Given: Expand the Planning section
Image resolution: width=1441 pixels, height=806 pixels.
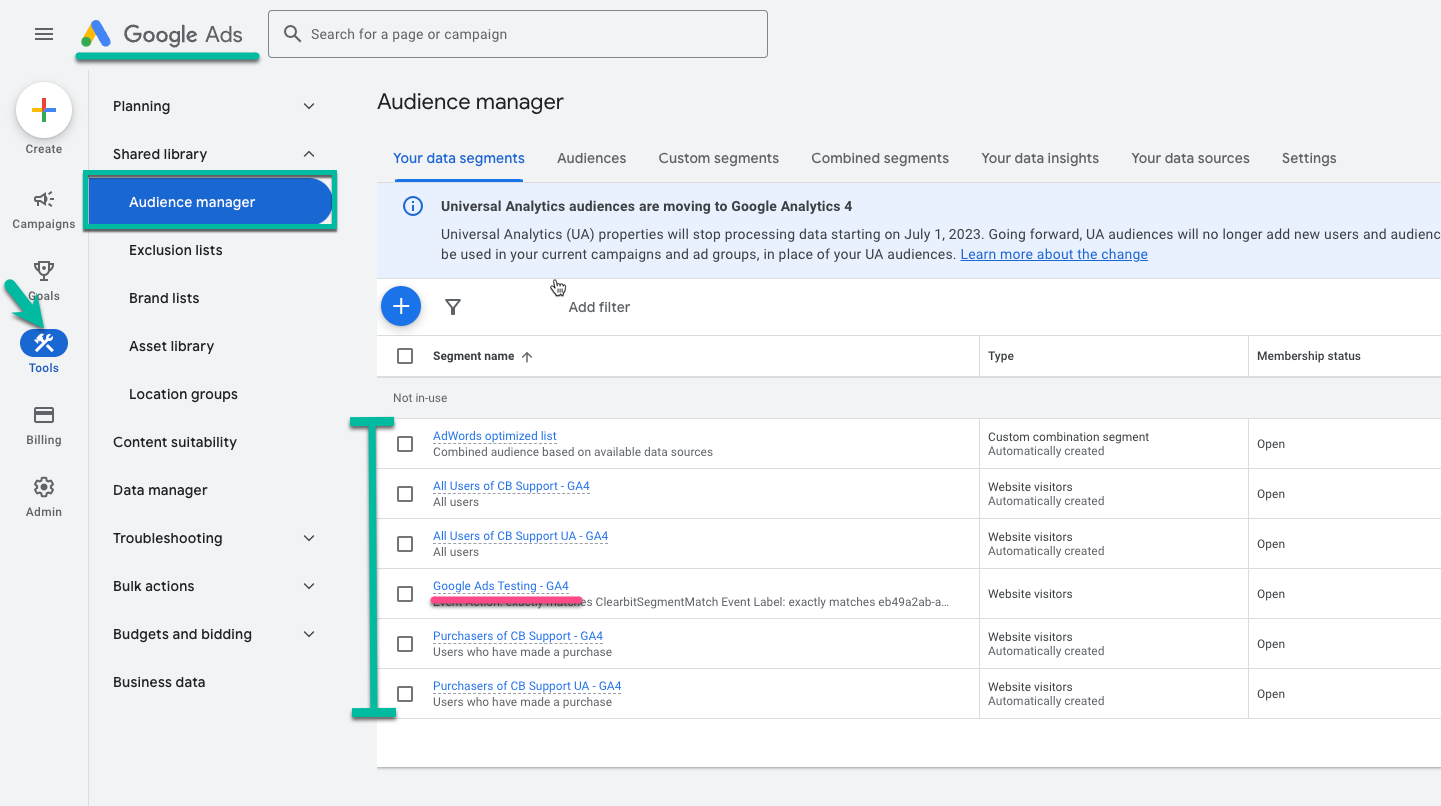Looking at the screenshot, I should pyautogui.click(x=309, y=106).
